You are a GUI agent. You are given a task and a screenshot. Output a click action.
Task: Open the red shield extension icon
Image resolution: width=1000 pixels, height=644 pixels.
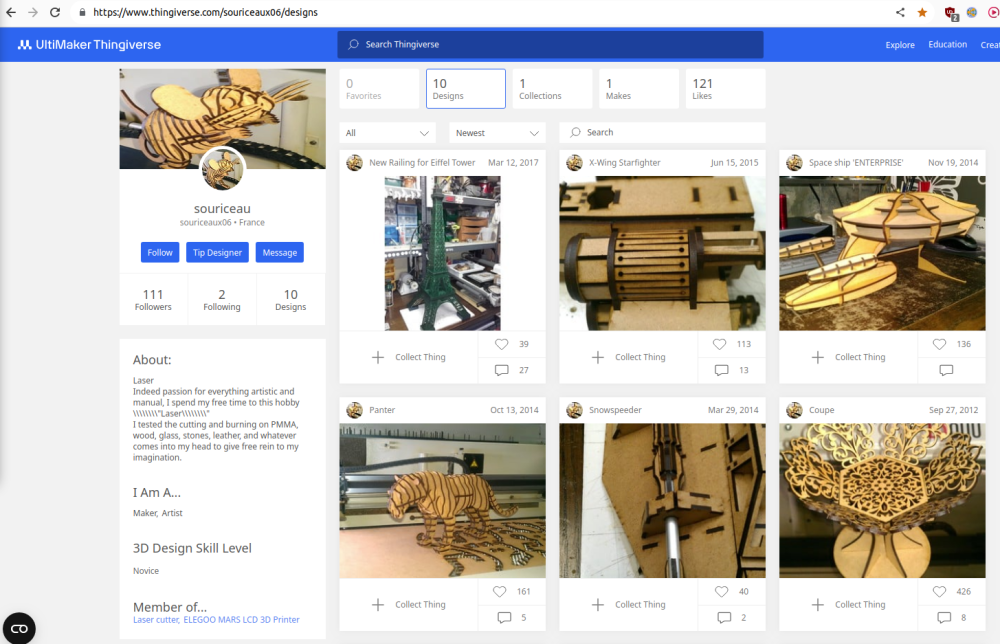950,13
